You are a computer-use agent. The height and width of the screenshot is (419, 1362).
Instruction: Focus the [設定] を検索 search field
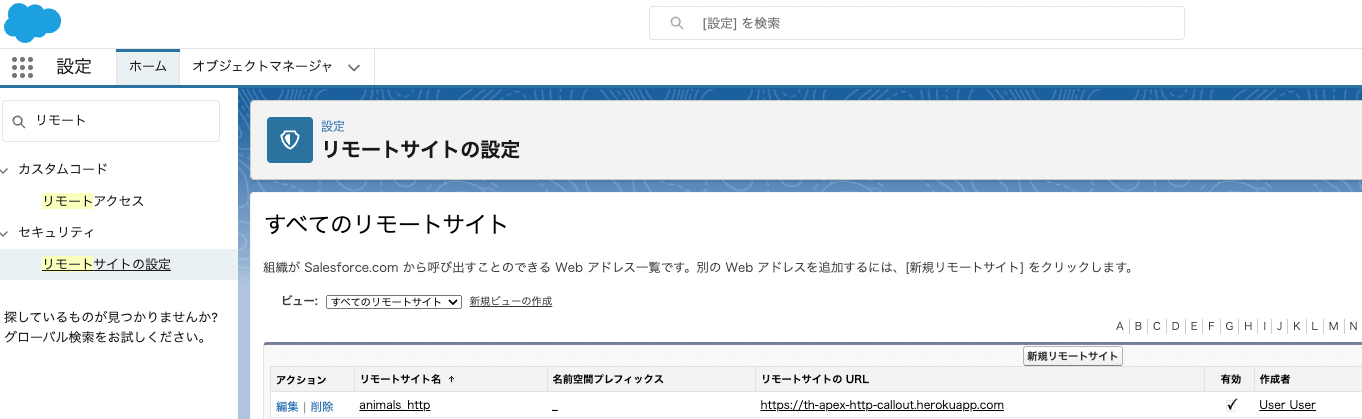pos(917,23)
